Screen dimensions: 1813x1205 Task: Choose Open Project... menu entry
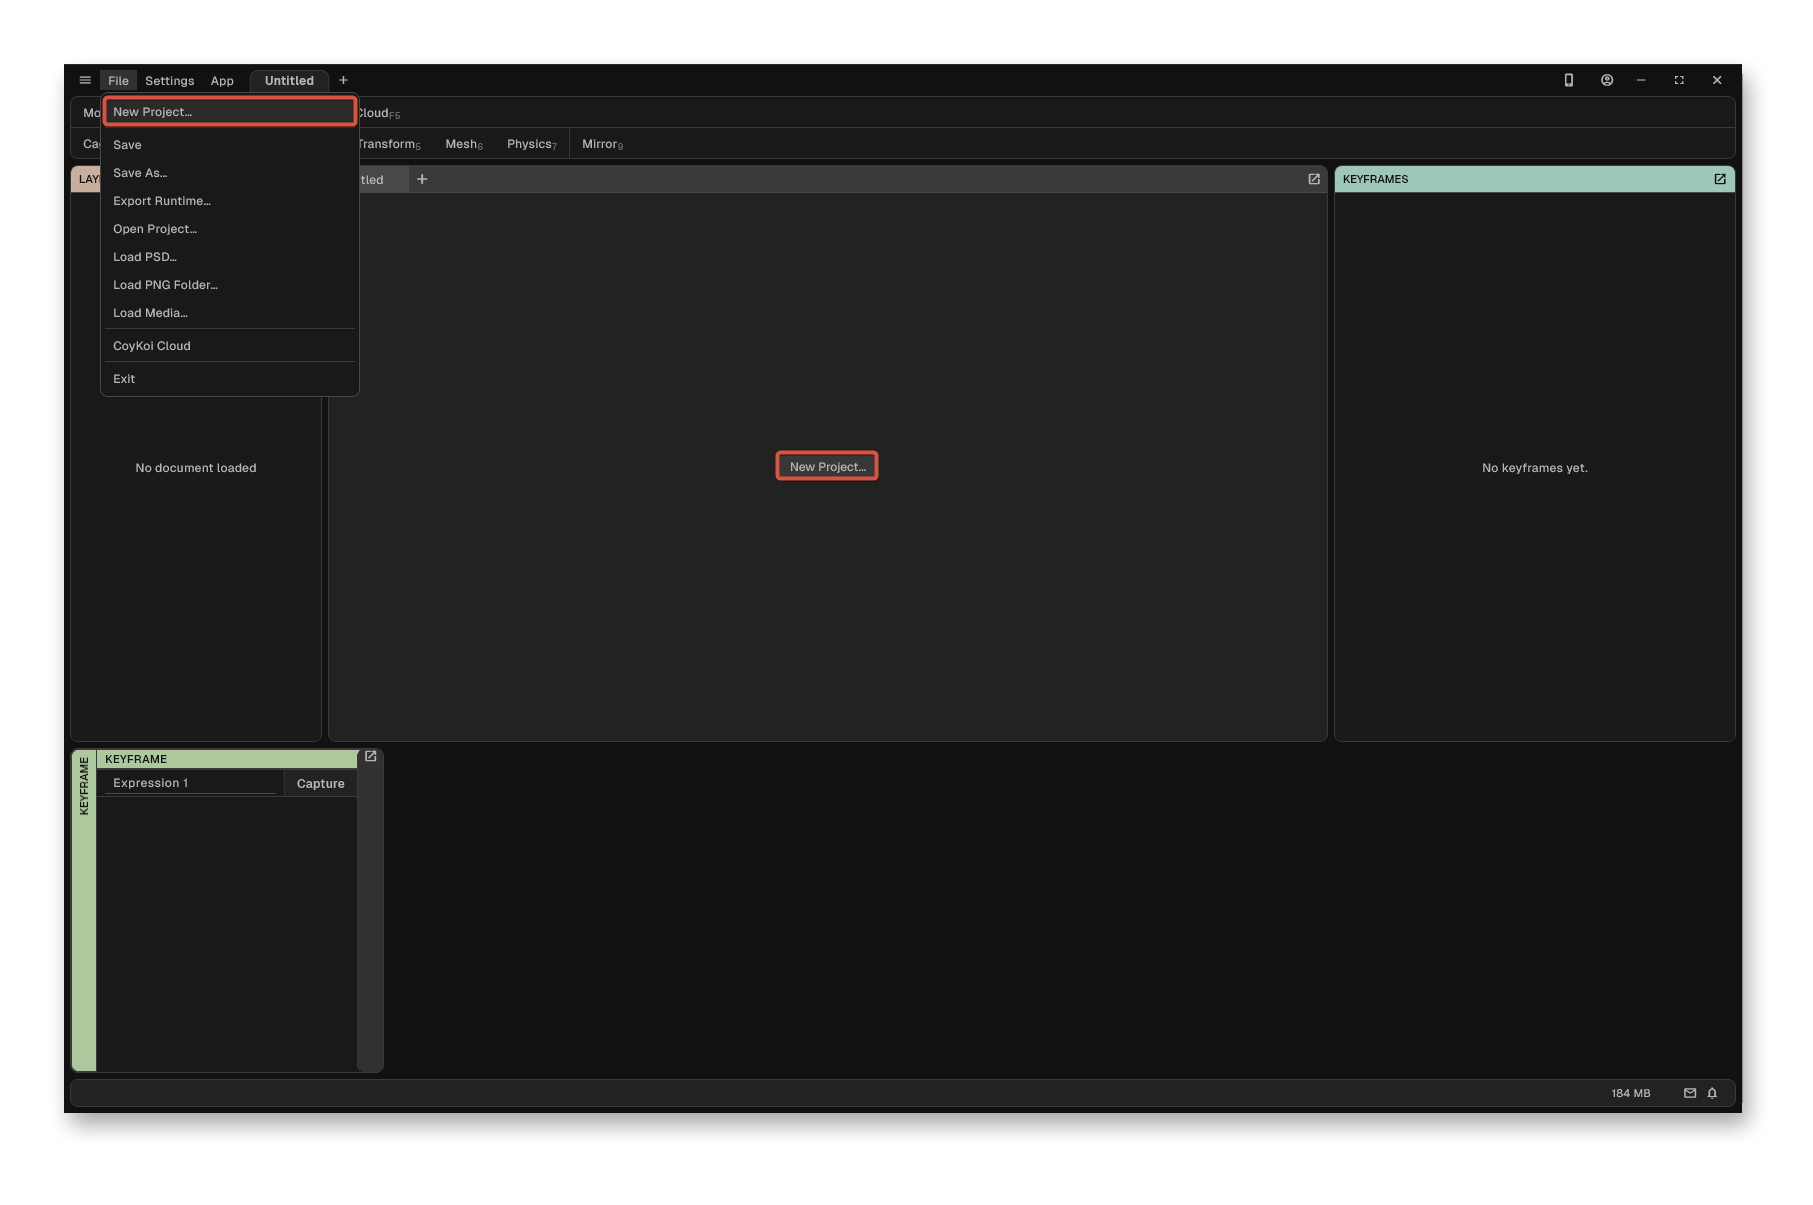(230, 229)
